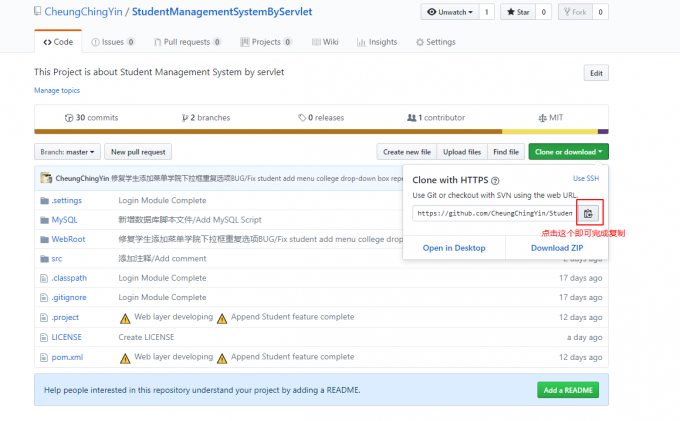Switch to the Code tab
The height and width of the screenshot is (421, 680).
[x=58, y=42]
